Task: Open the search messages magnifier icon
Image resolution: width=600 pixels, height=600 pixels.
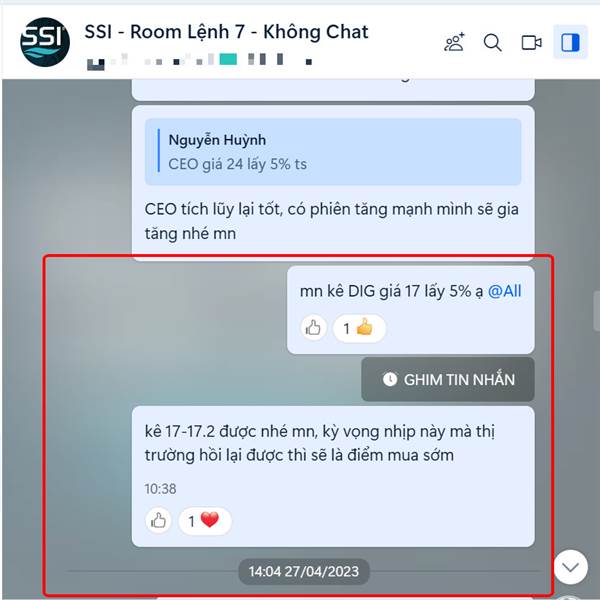Action: pyautogui.click(x=492, y=42)
